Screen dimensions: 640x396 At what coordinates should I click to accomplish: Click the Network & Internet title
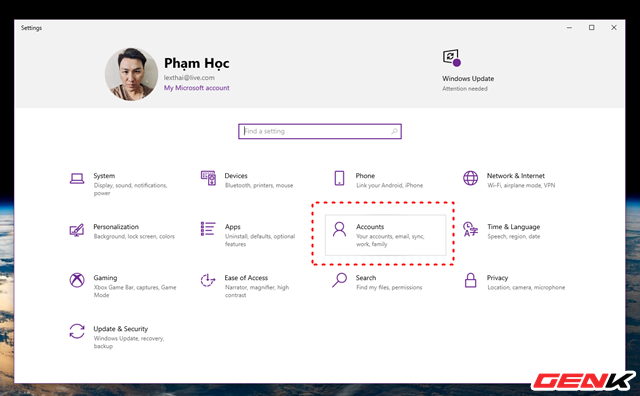click(x=516, y=176)
